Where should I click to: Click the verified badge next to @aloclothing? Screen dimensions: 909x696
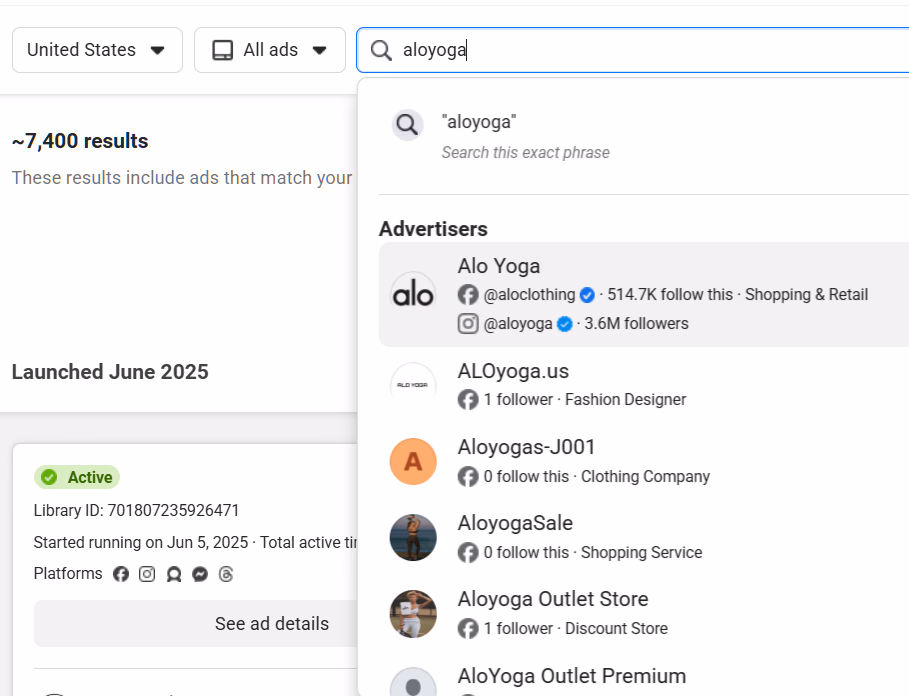pyautogui.click(x=586, y=295)
